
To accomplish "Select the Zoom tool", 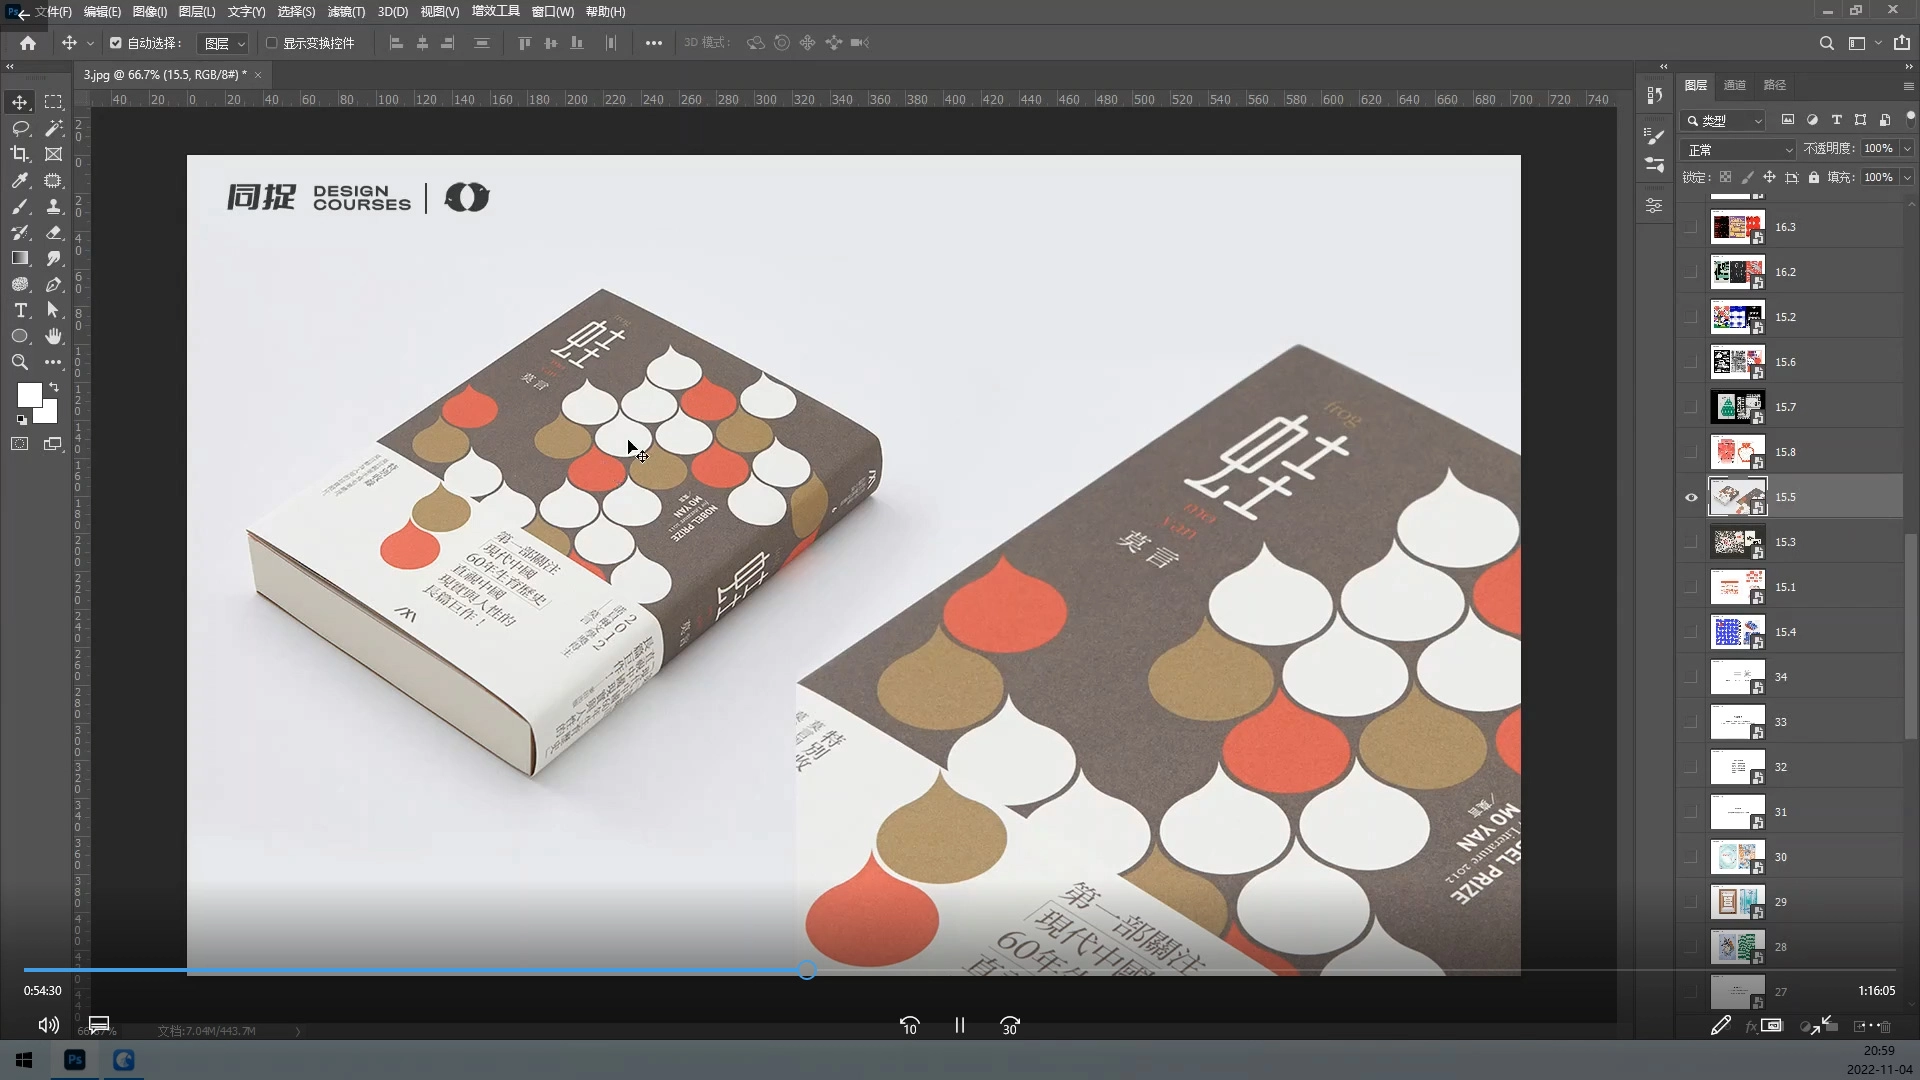I will point(20,362).
